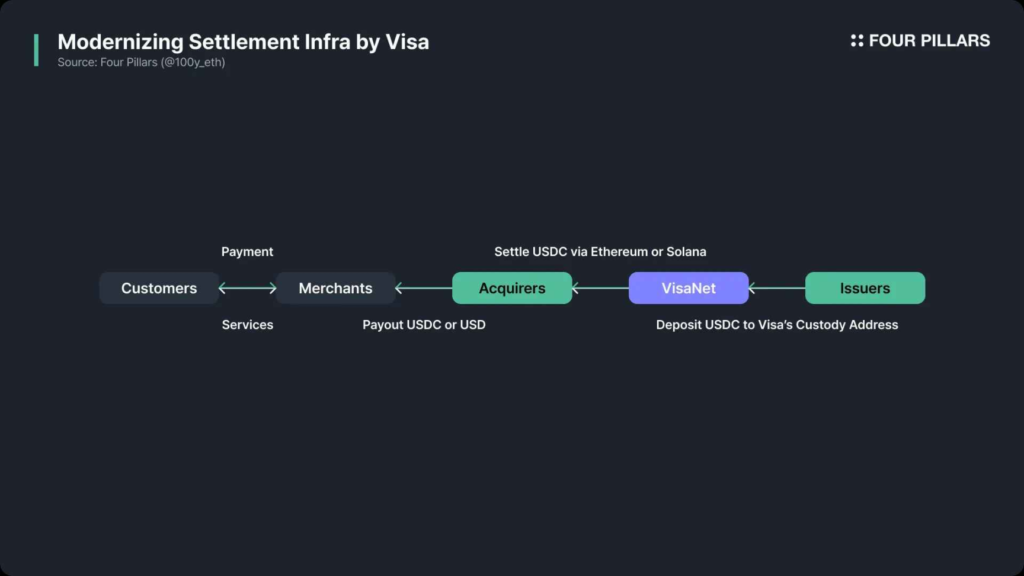Click the Services label below the arrow

point(247,325)
